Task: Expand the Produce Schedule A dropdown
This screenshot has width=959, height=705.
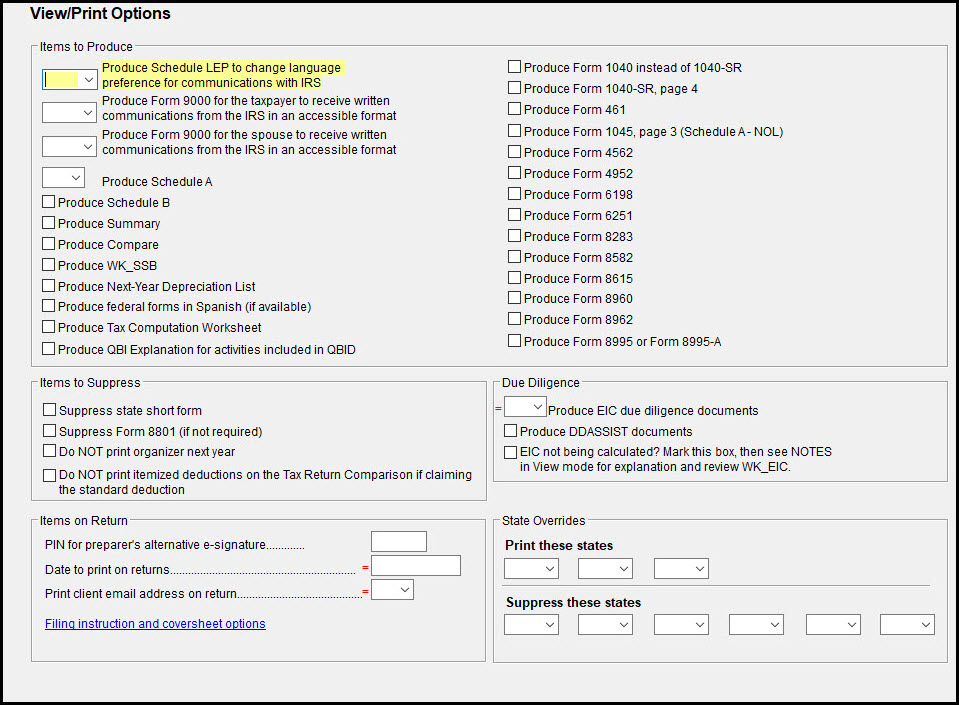Action: [63, 178]
